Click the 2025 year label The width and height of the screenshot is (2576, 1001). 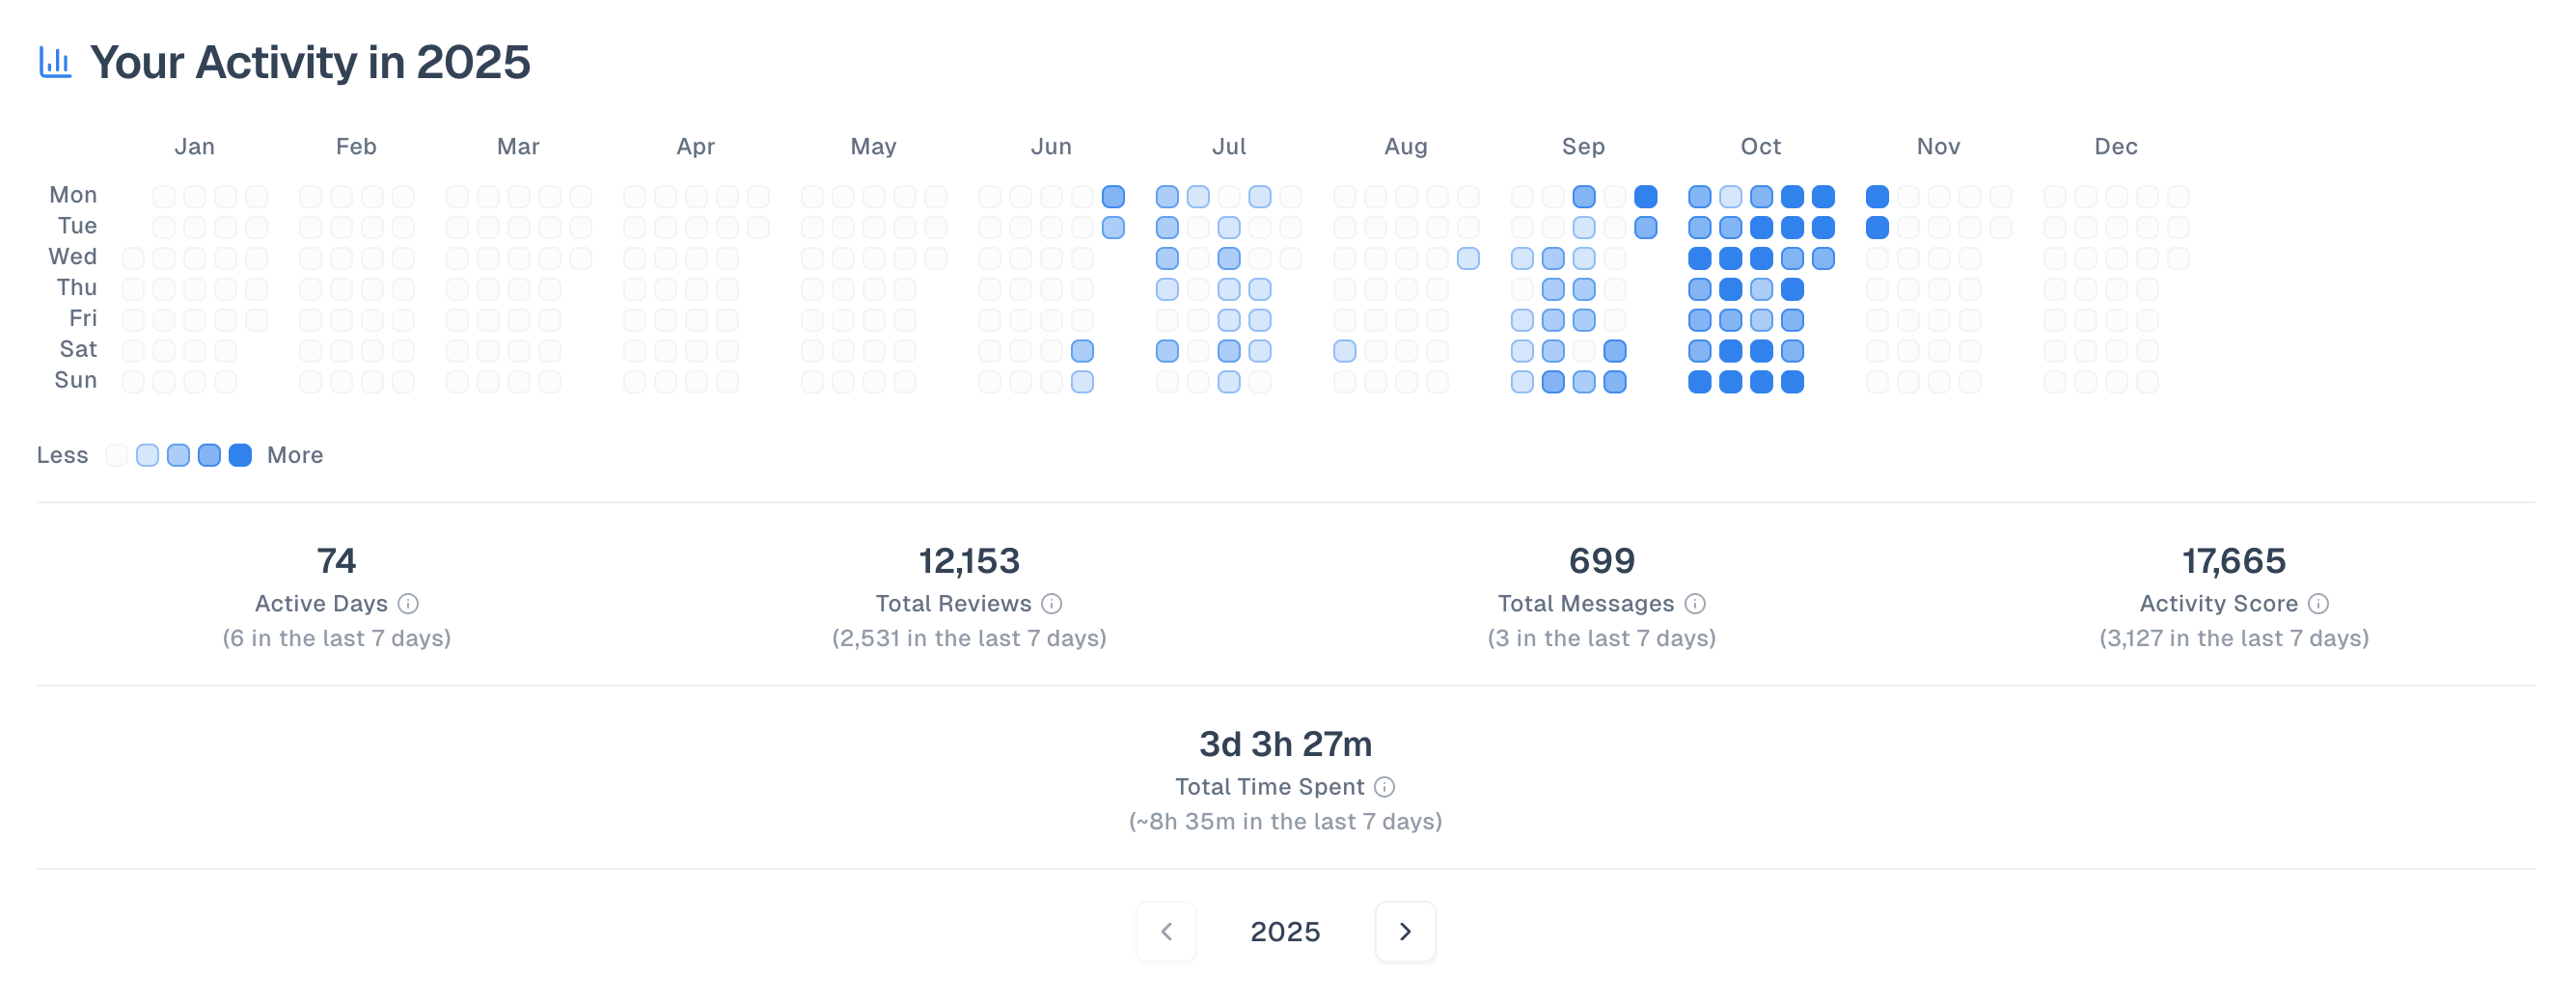pos(1287,931)
